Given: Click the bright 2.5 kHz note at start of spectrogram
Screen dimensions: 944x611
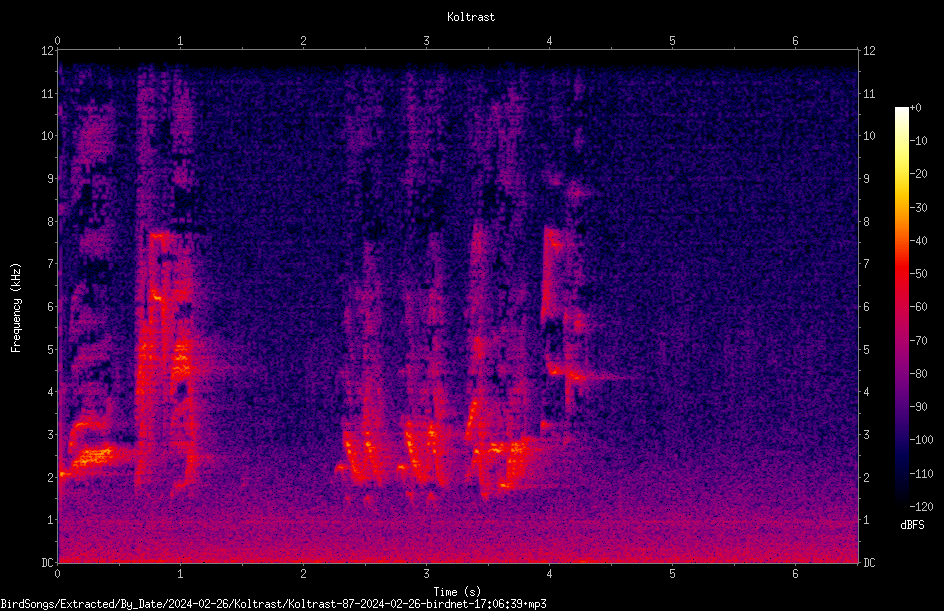Looking at the screenshot, I should (x=93, y=457).
